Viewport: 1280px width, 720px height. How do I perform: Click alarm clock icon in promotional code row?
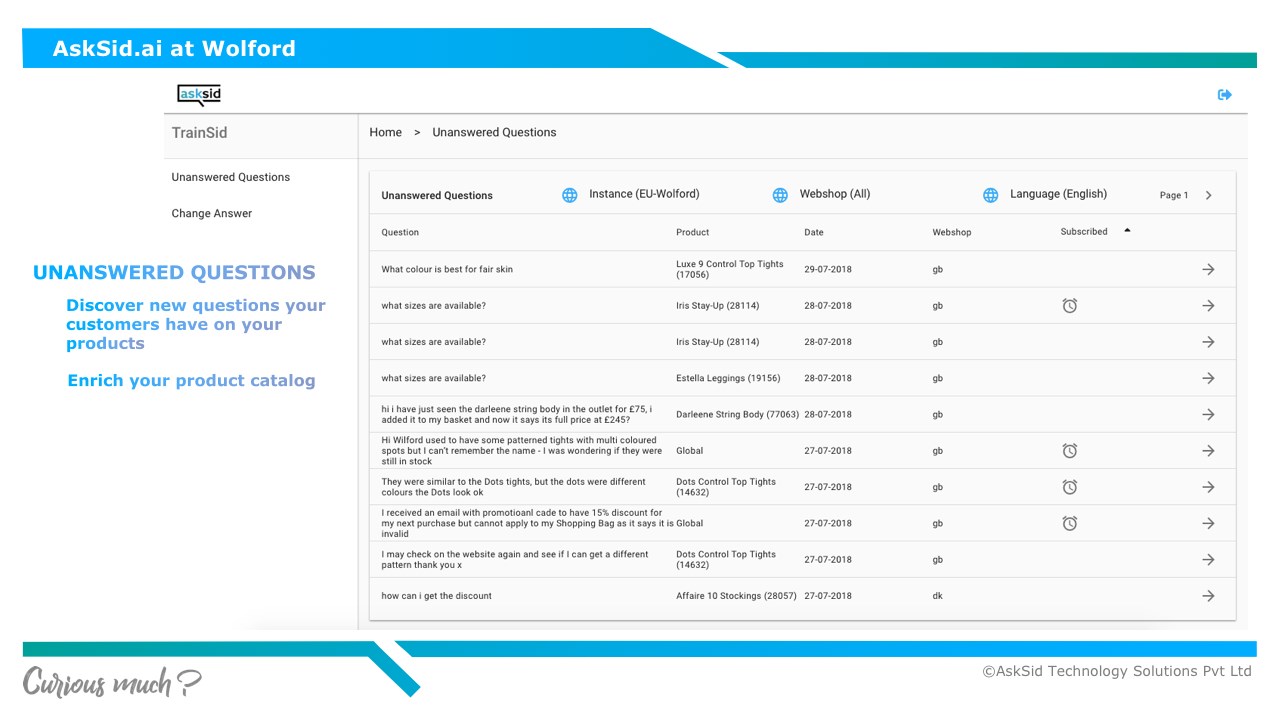(1069, 523)
